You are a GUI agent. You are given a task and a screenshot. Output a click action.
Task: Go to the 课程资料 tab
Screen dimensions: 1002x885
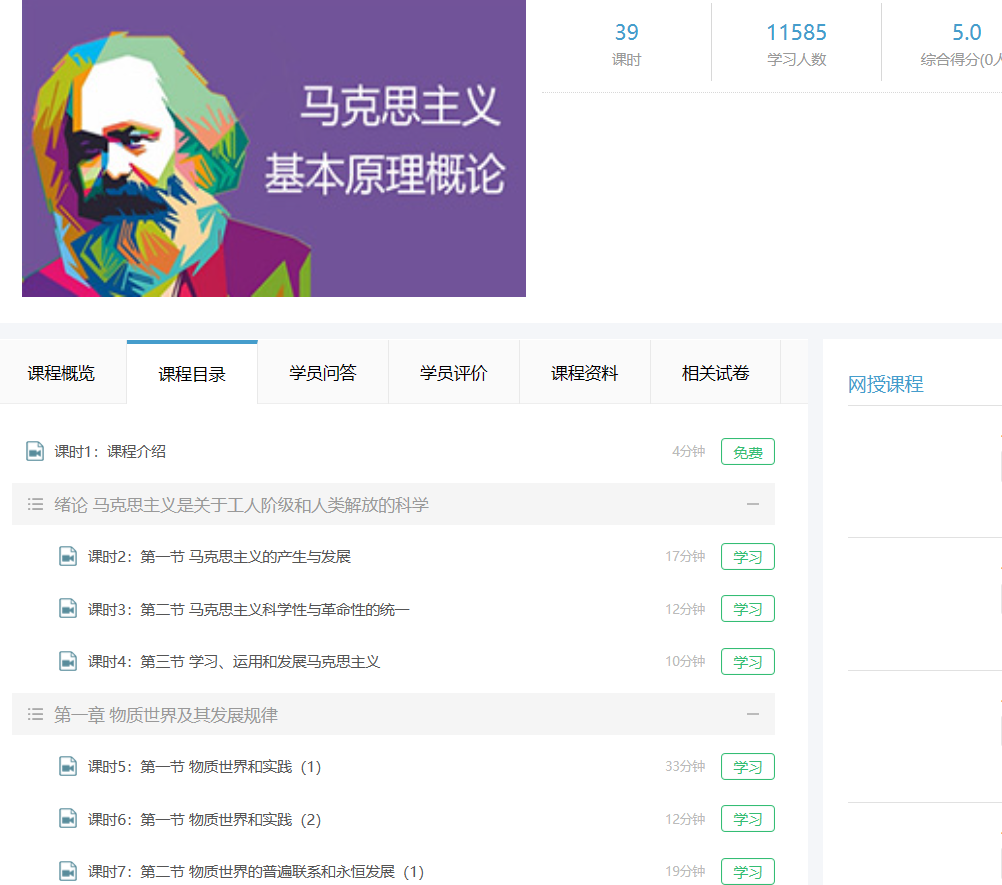tap(585, 373)
